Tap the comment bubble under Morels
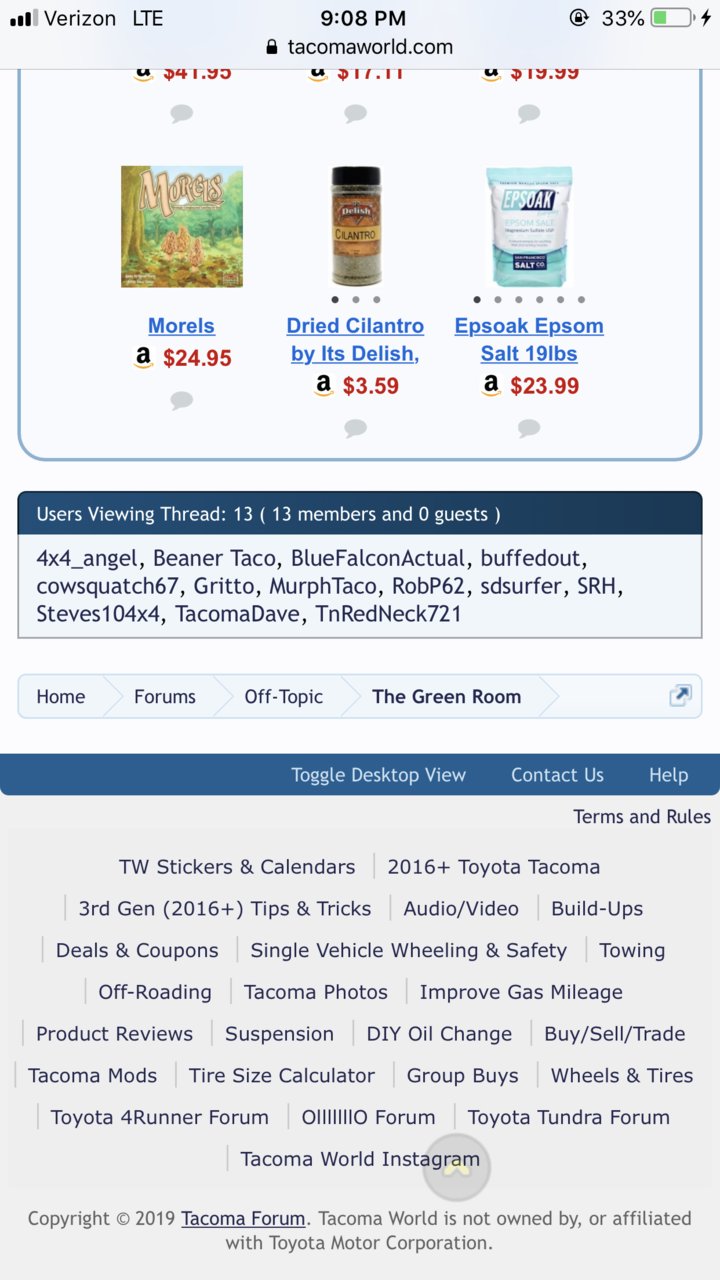The image size is (720, 1280). 181,401
